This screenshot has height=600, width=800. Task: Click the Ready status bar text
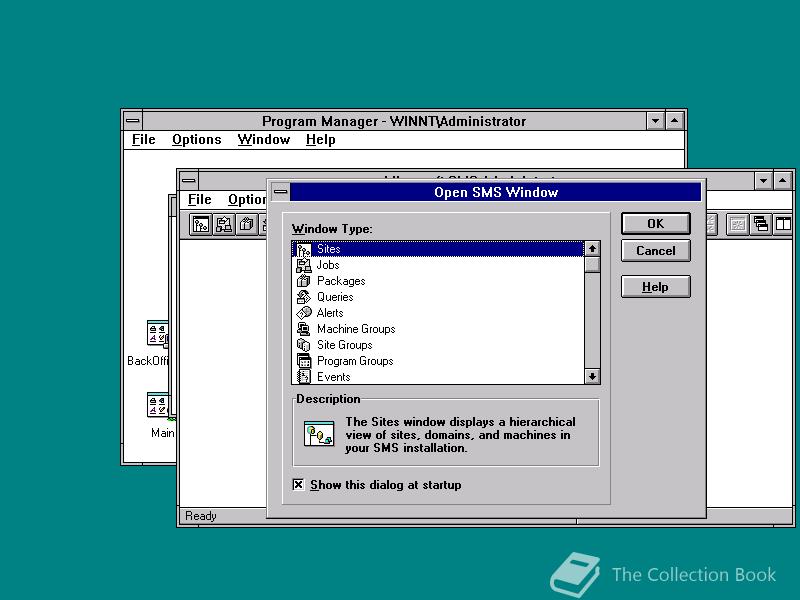(201, 516)
